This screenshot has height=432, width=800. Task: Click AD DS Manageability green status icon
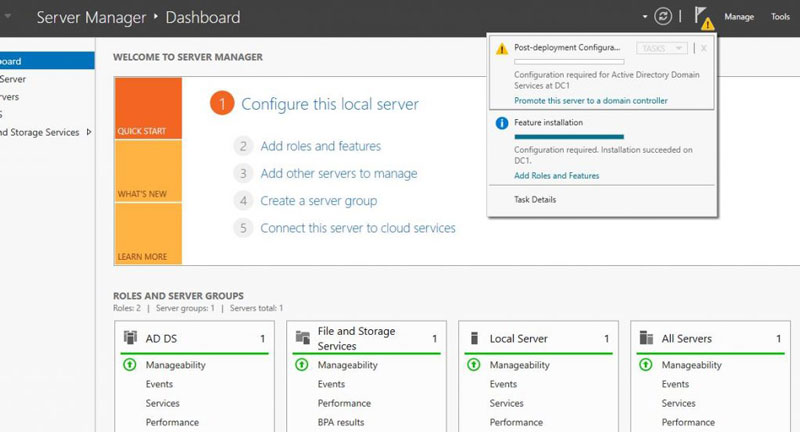pos(130,365)
